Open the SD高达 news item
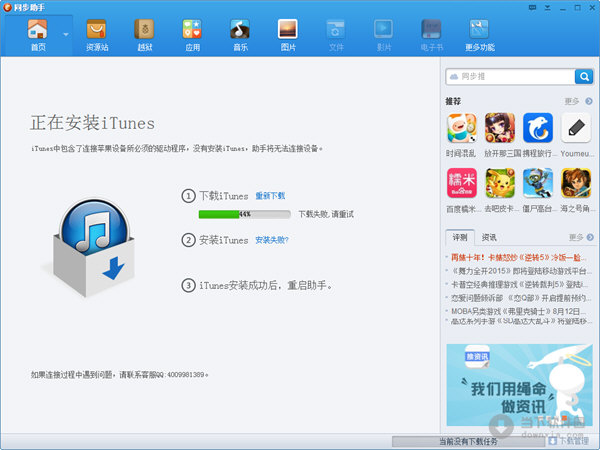This screenshot has width=600, height=450. pyautogui.click(x=521, y=321)
